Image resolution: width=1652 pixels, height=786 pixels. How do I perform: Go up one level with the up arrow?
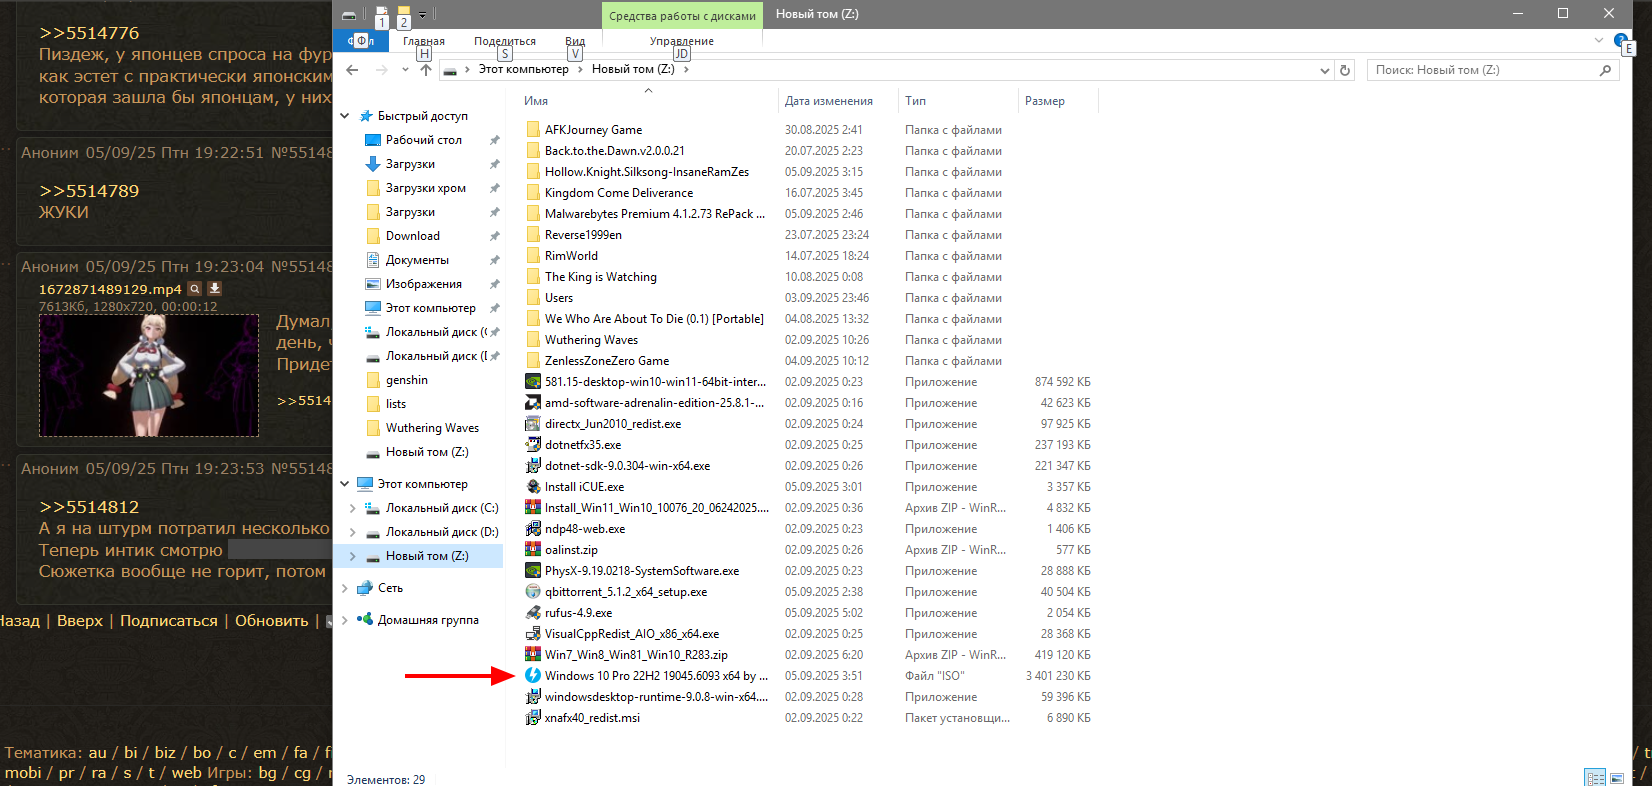426,70
